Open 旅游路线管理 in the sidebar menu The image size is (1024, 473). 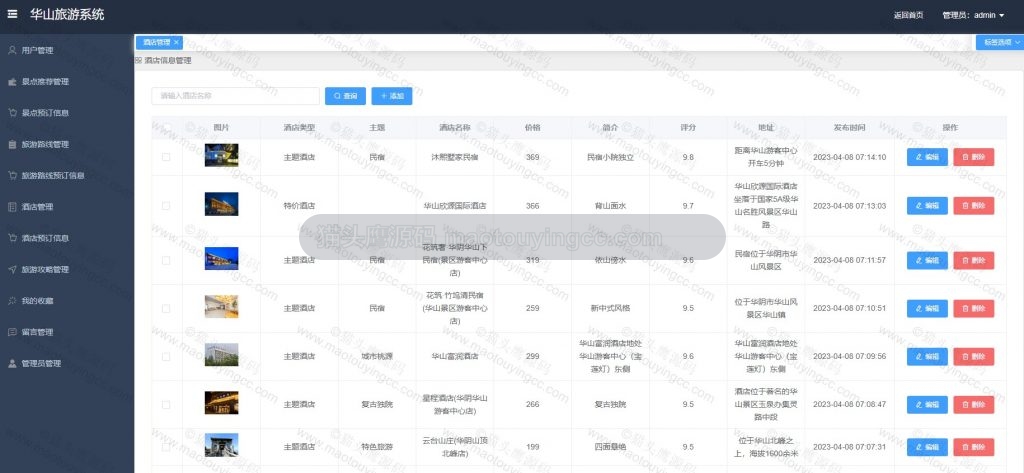pyautogui.click(x=67, y=144)
